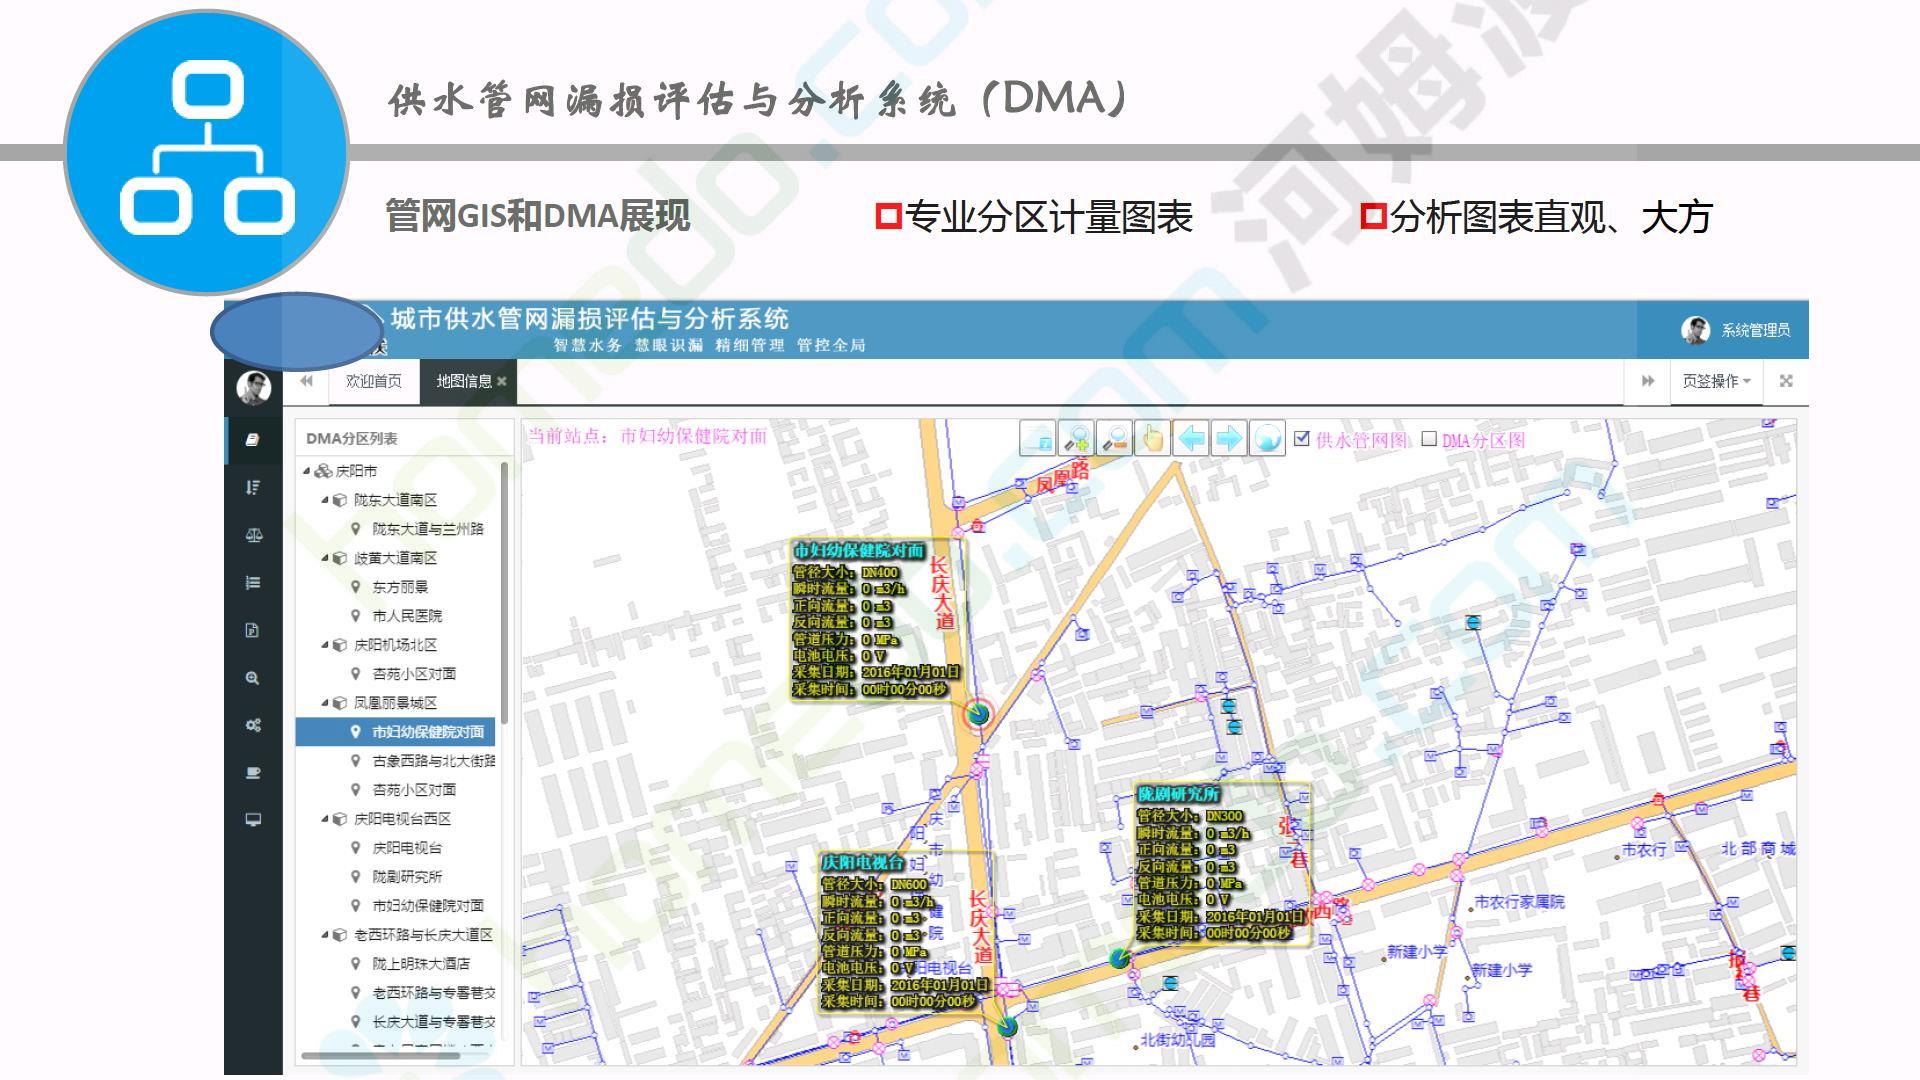Click the DMA panel vertical scrollbar
Screen dimensions: 1920x1080
click(505, 592)
